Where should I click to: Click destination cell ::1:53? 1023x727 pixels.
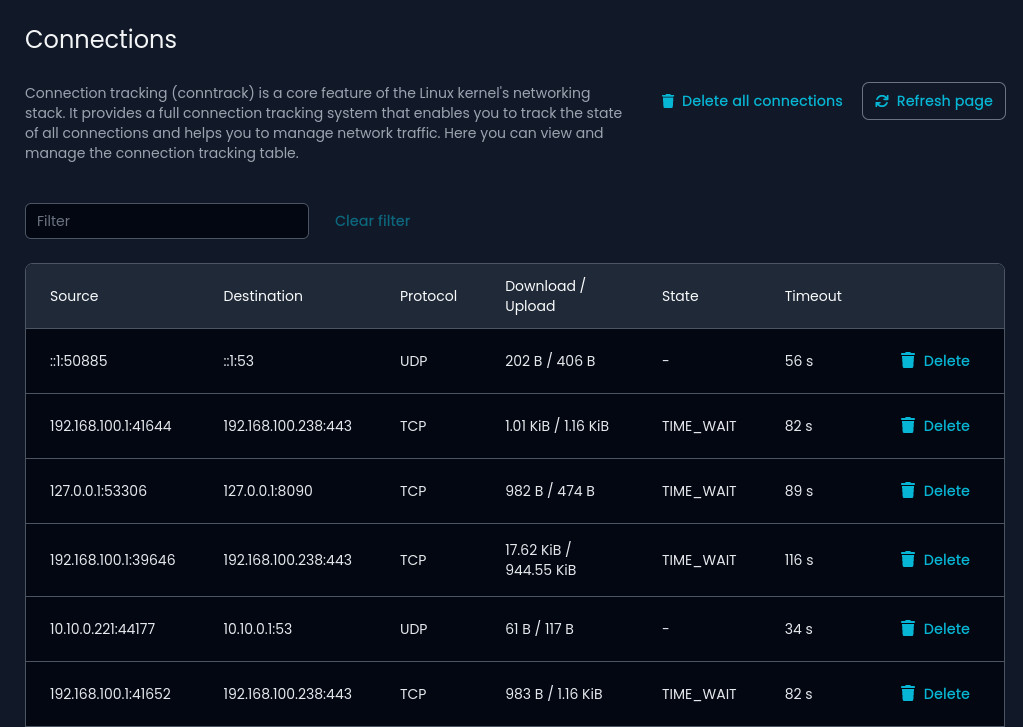(x=238, y=361)
